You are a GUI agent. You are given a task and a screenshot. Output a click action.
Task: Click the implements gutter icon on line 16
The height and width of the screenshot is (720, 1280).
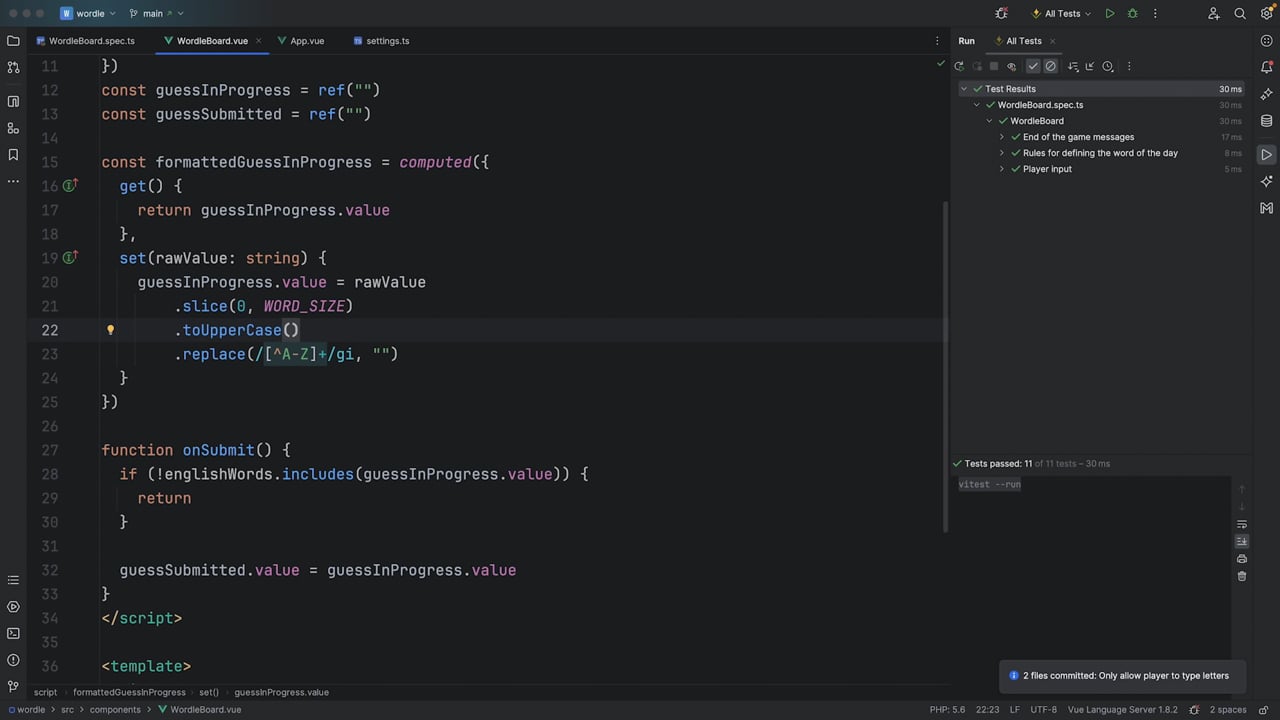click(70, 186)
